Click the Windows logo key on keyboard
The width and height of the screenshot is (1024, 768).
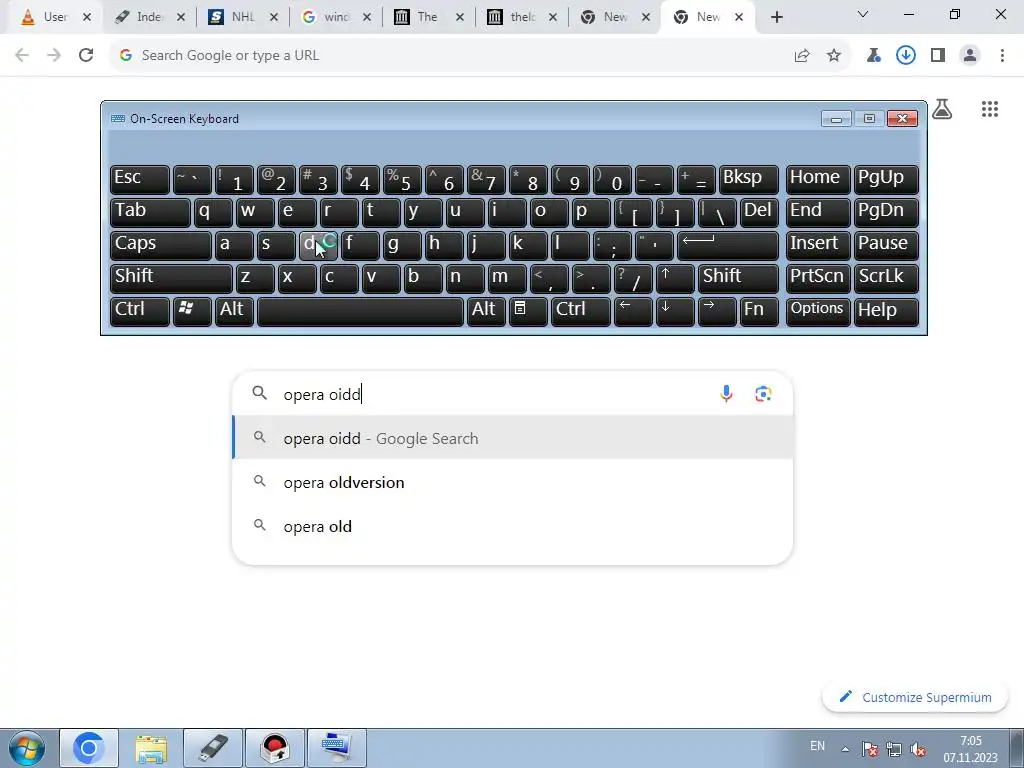(x=192, y=311)
